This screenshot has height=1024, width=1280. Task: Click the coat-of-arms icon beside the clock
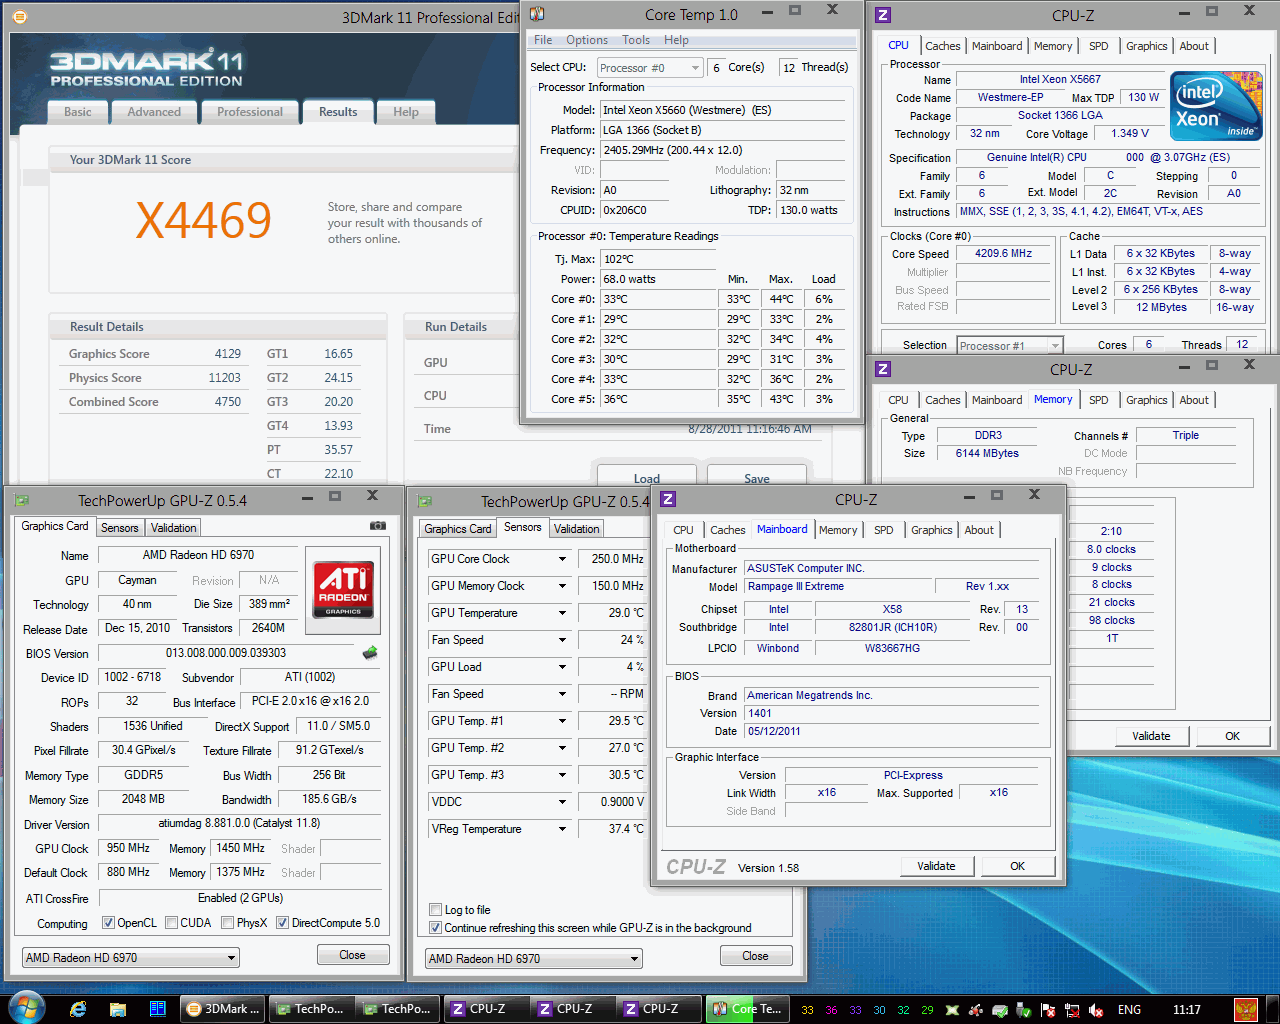(1246, 1010)
